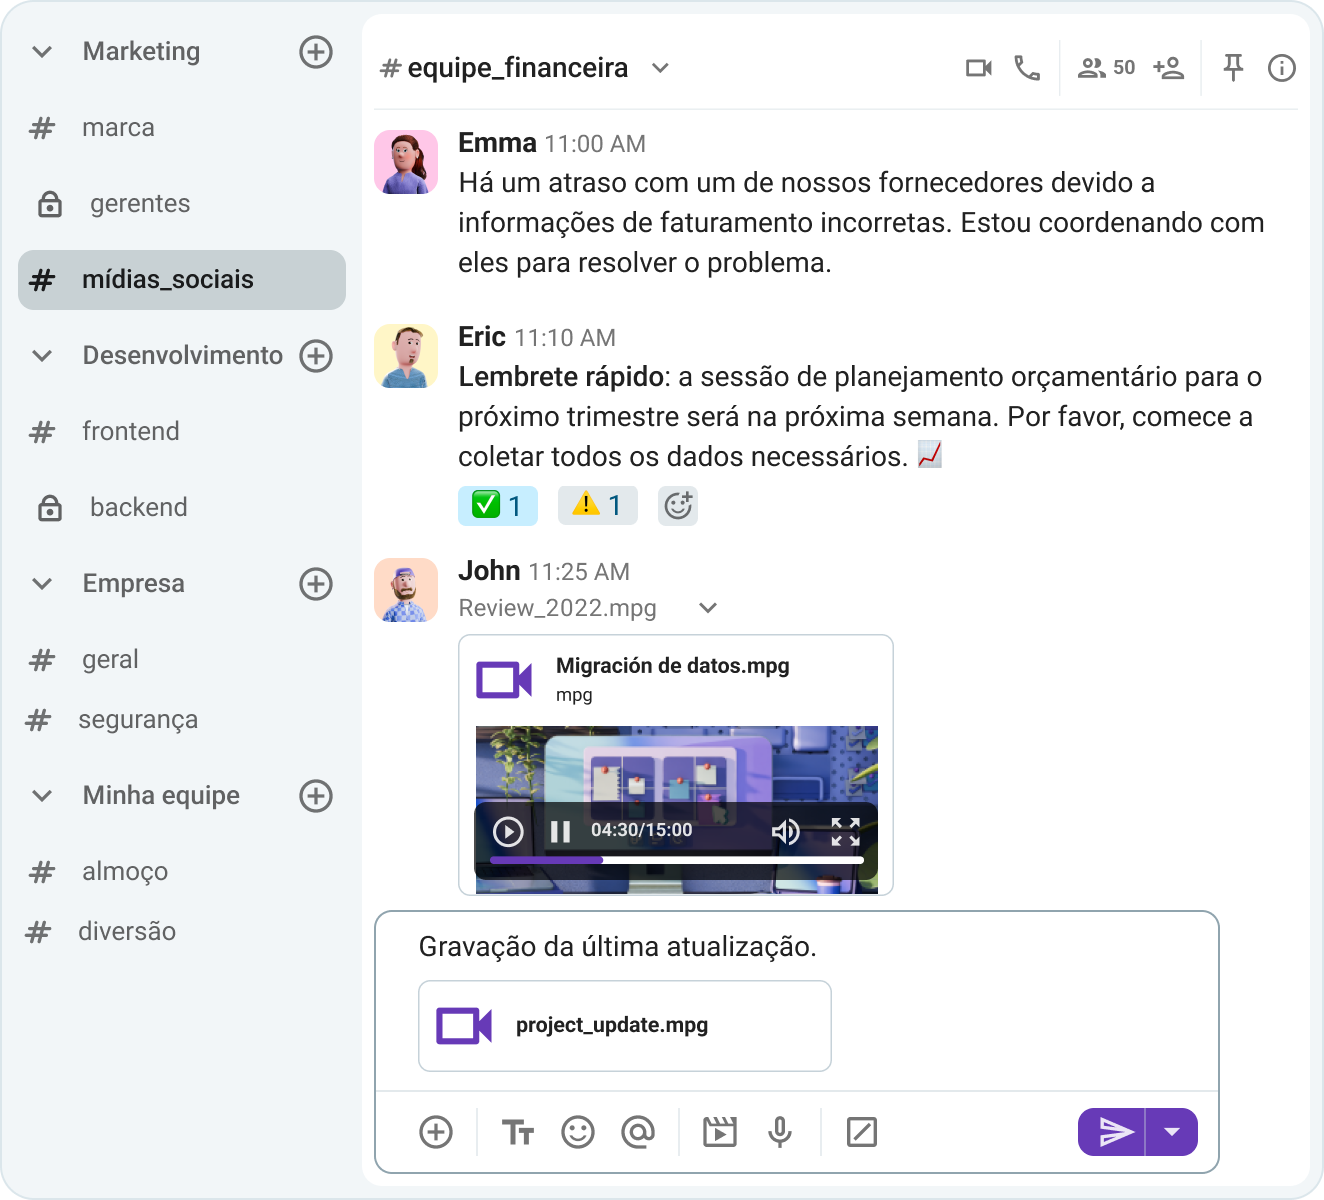Start a video call in the channel

[979, 68]
